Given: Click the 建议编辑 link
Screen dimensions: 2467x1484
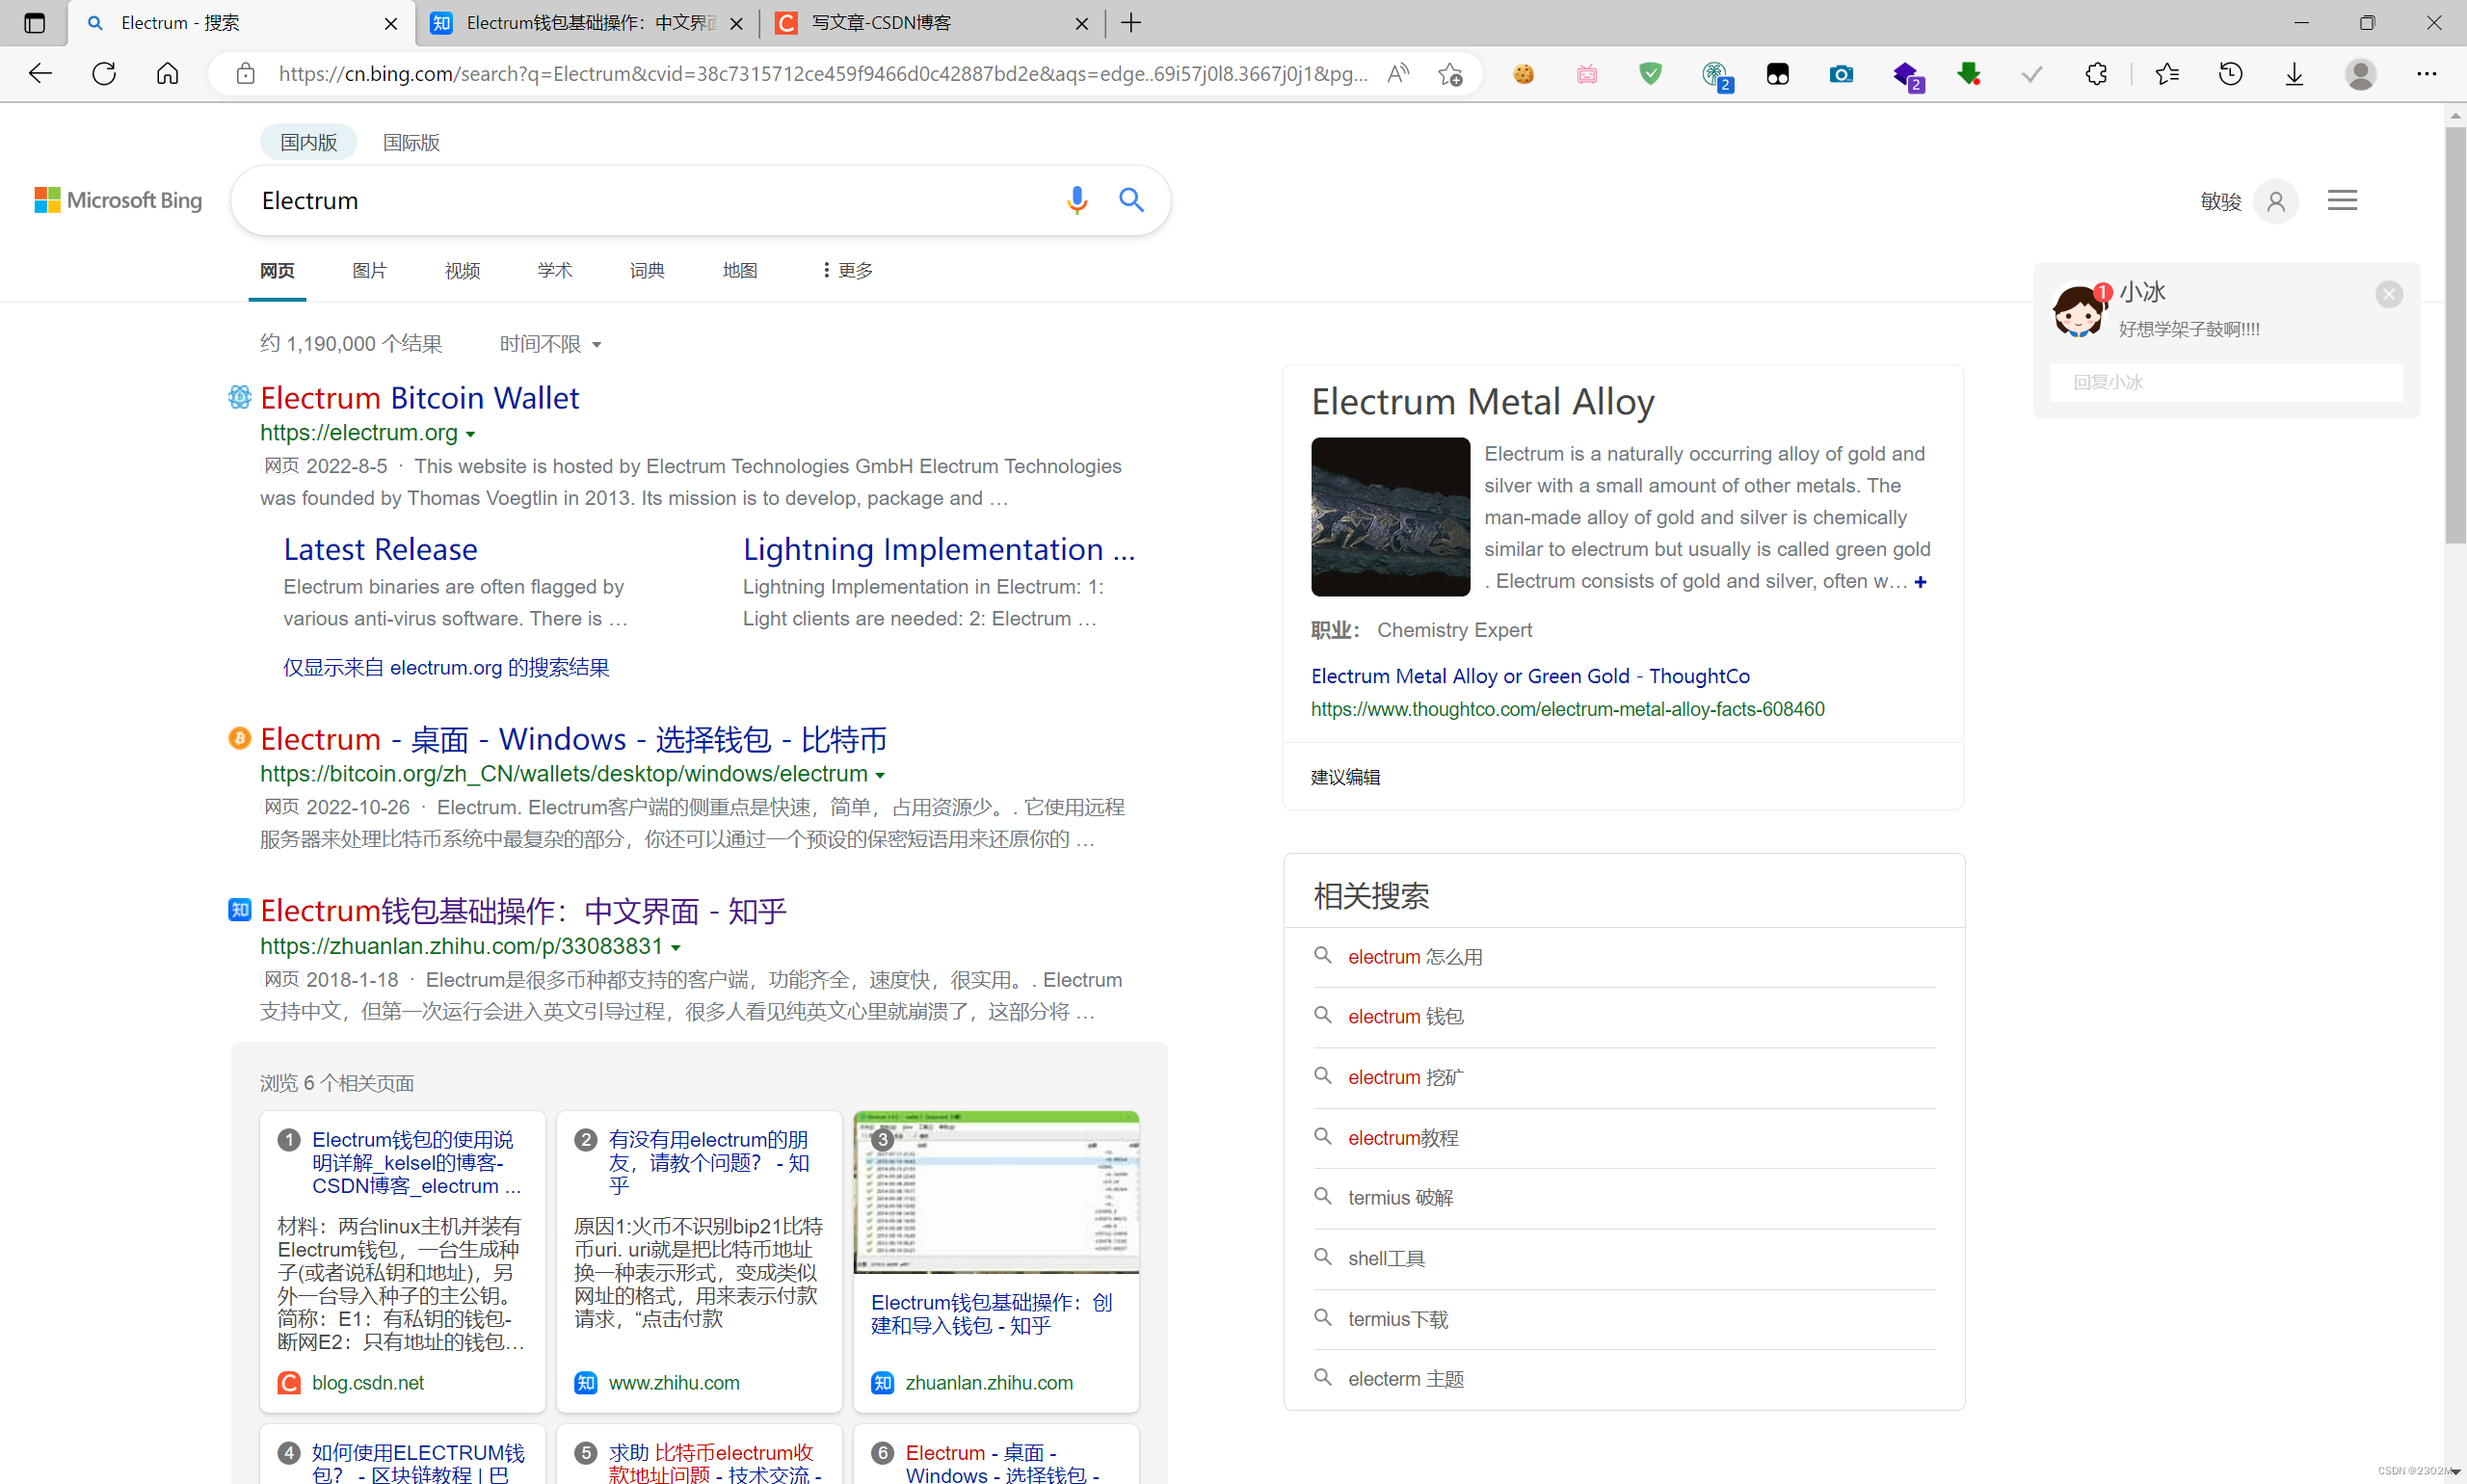Looking at the screenshot, I should (1345, 777).
